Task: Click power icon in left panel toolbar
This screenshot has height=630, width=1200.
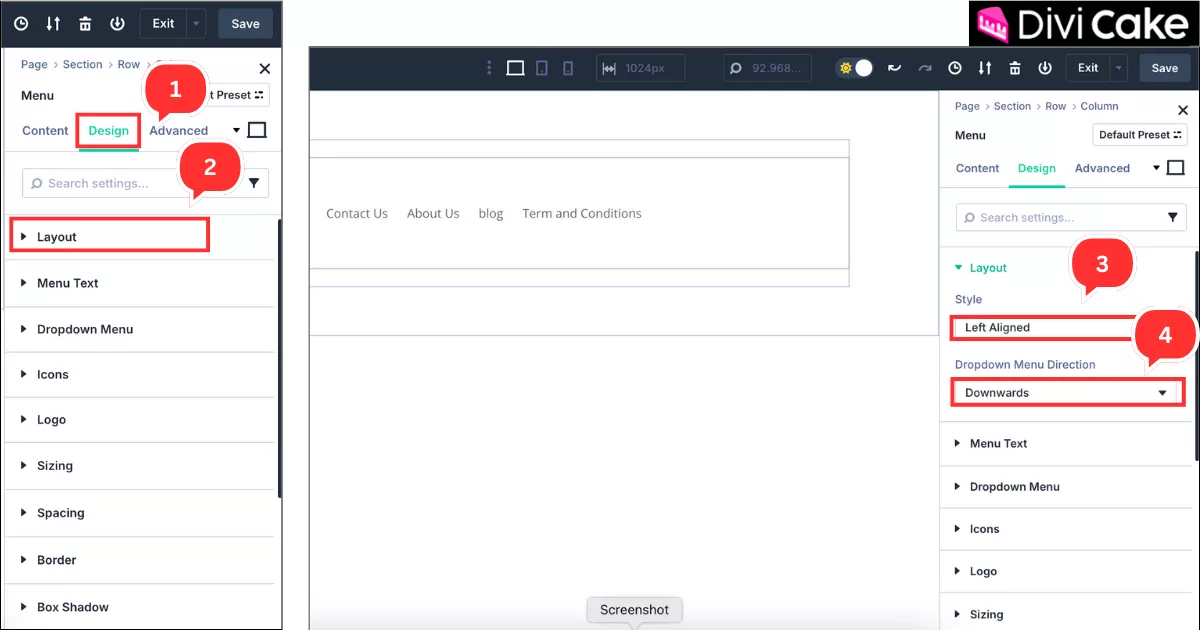Action: (117, 23)
